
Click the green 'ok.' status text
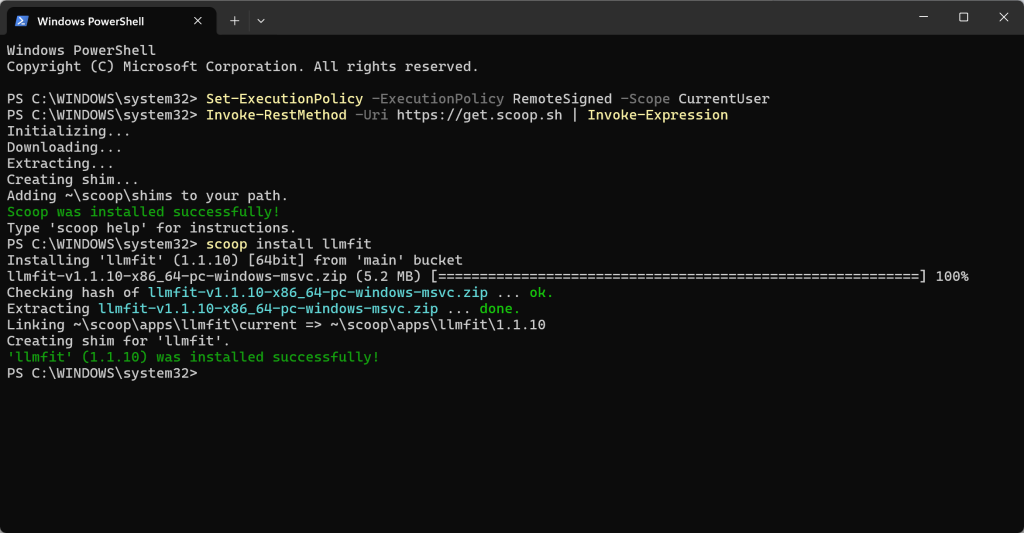[541, 293]
